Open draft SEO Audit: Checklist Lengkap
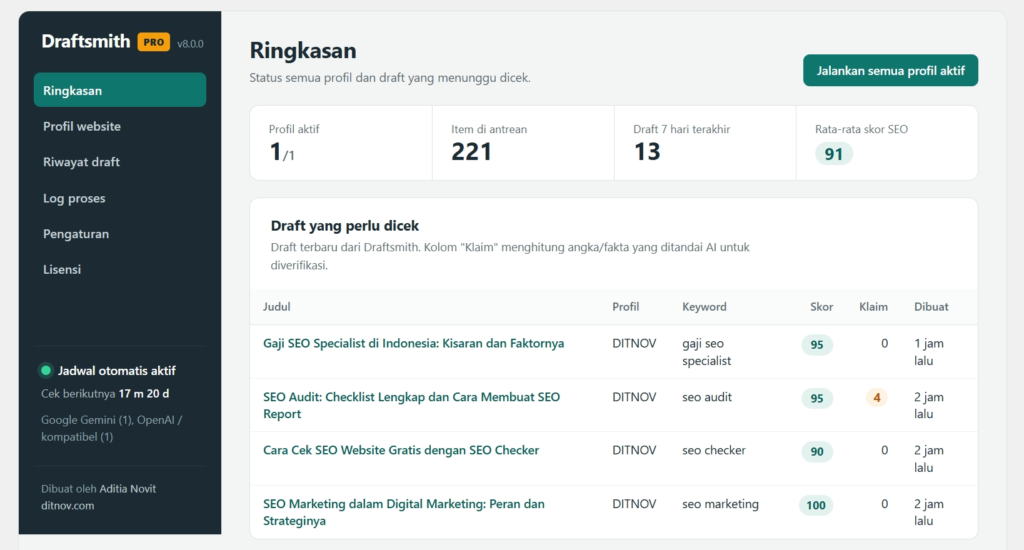 point(411,405)
